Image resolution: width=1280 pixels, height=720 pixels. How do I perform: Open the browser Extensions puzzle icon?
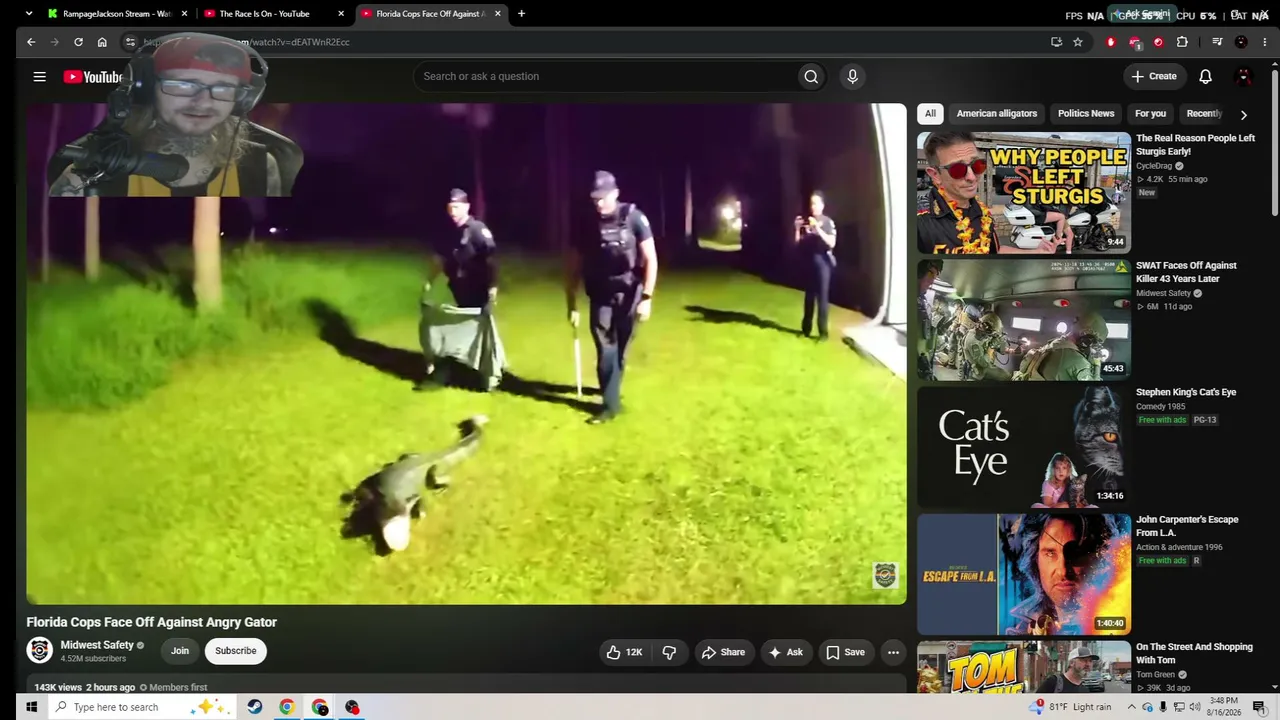pyautogui.click(x=1182, y=42)
